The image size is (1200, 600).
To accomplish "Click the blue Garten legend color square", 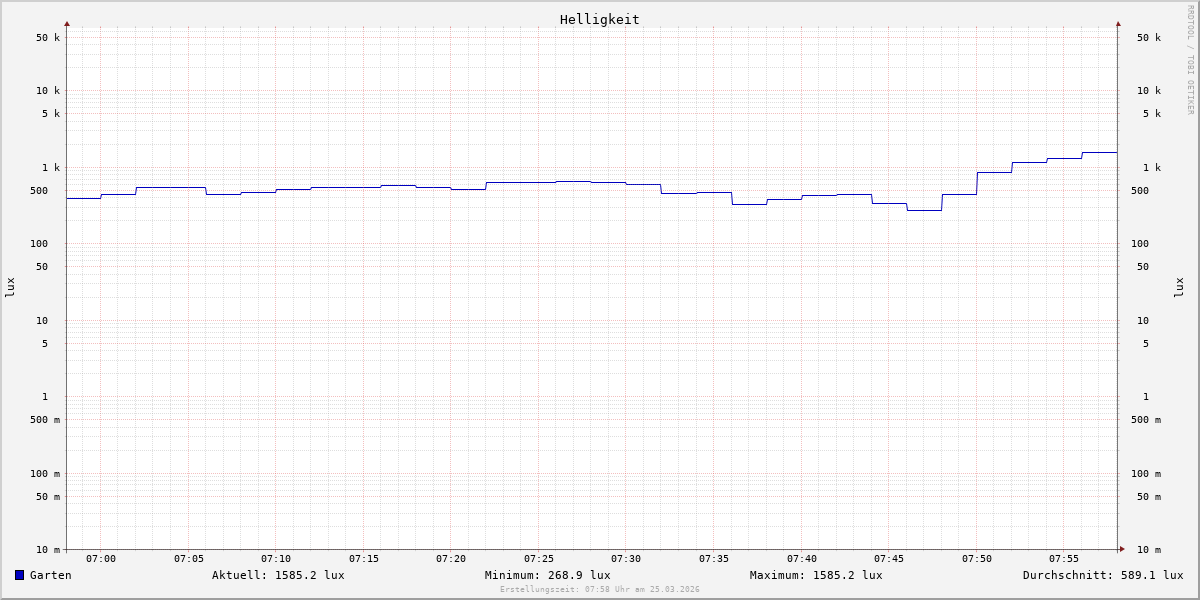I will click(x=19, y=575).
